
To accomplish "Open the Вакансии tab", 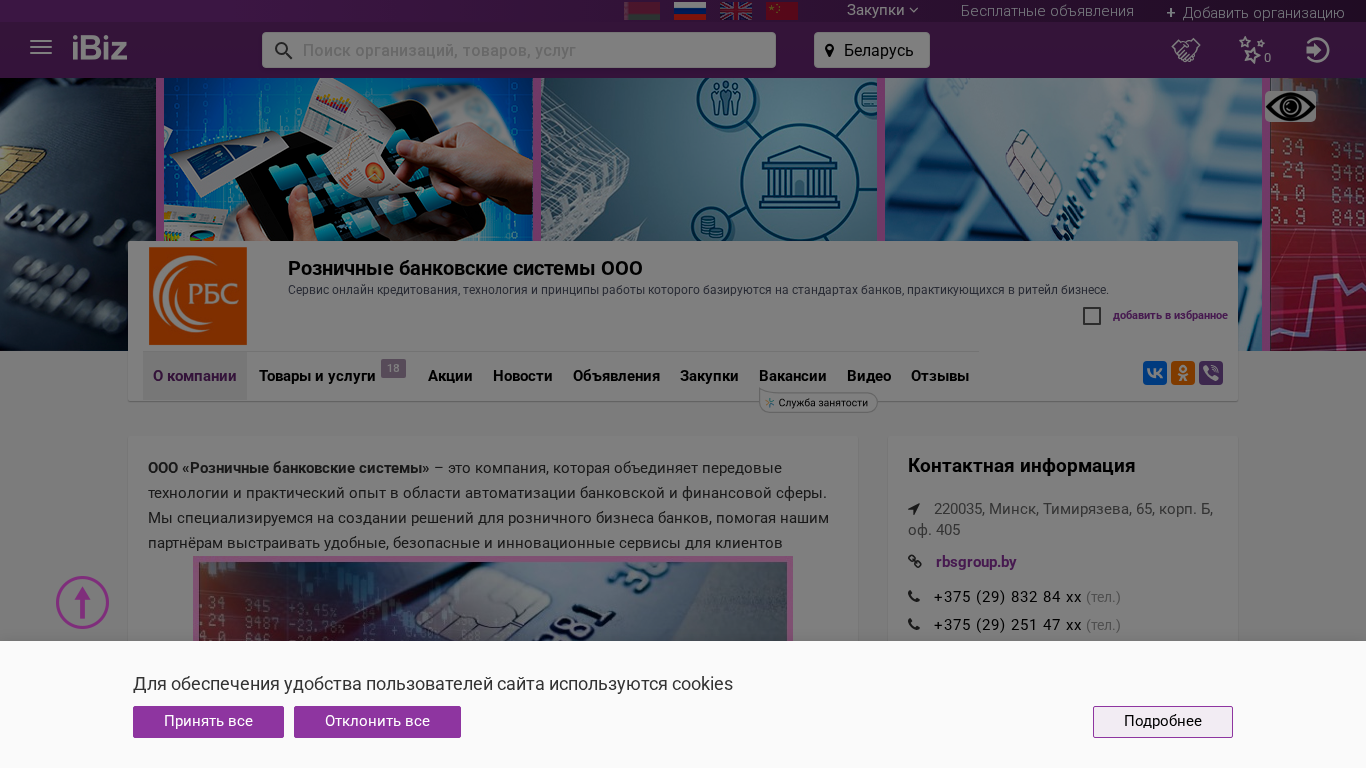I will (x=793, y=376).
